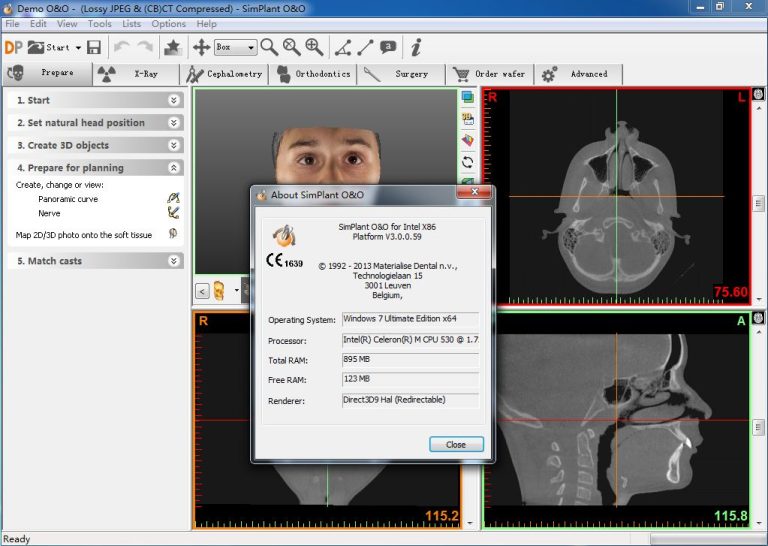Select the text annotation bubble tool
768x546 pixels.
click(388, 47)
